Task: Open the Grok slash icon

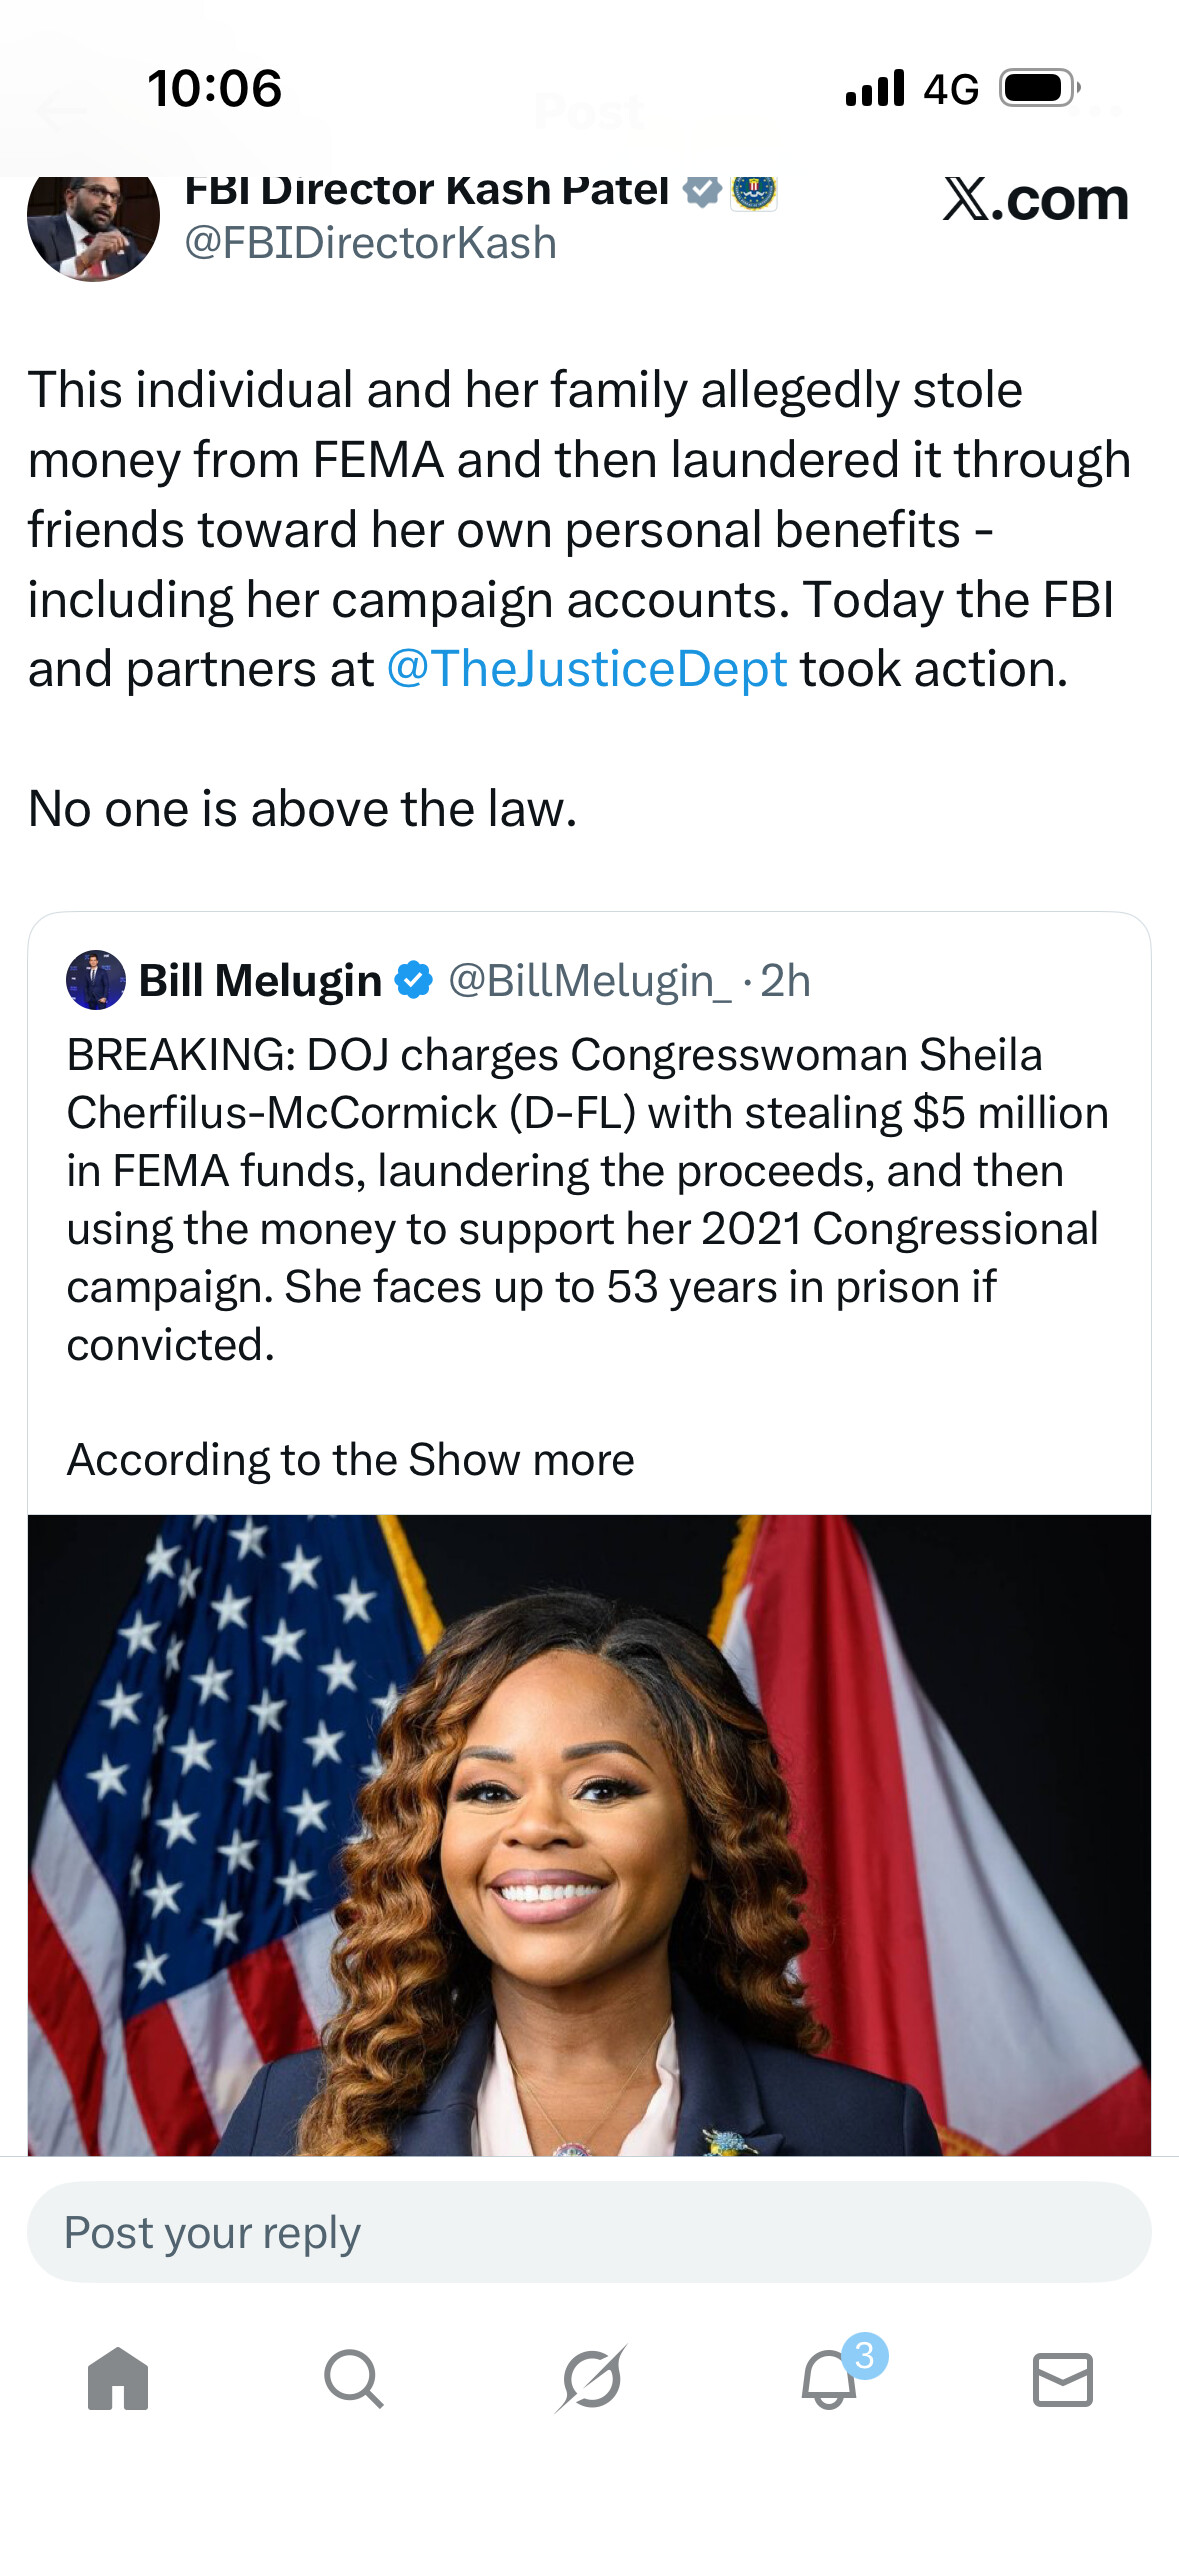Action: (592, 2378)
